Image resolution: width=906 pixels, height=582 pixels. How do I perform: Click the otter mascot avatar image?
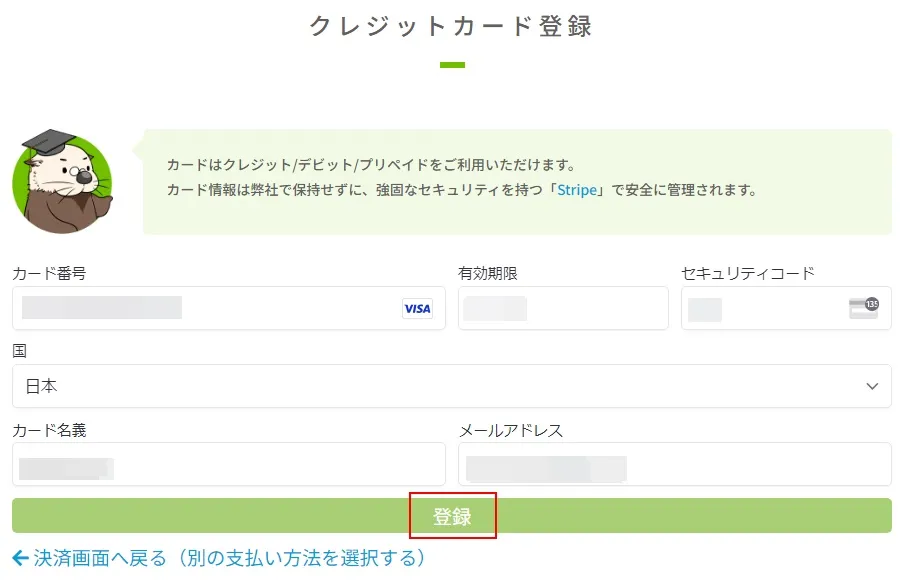pos(62,181)
